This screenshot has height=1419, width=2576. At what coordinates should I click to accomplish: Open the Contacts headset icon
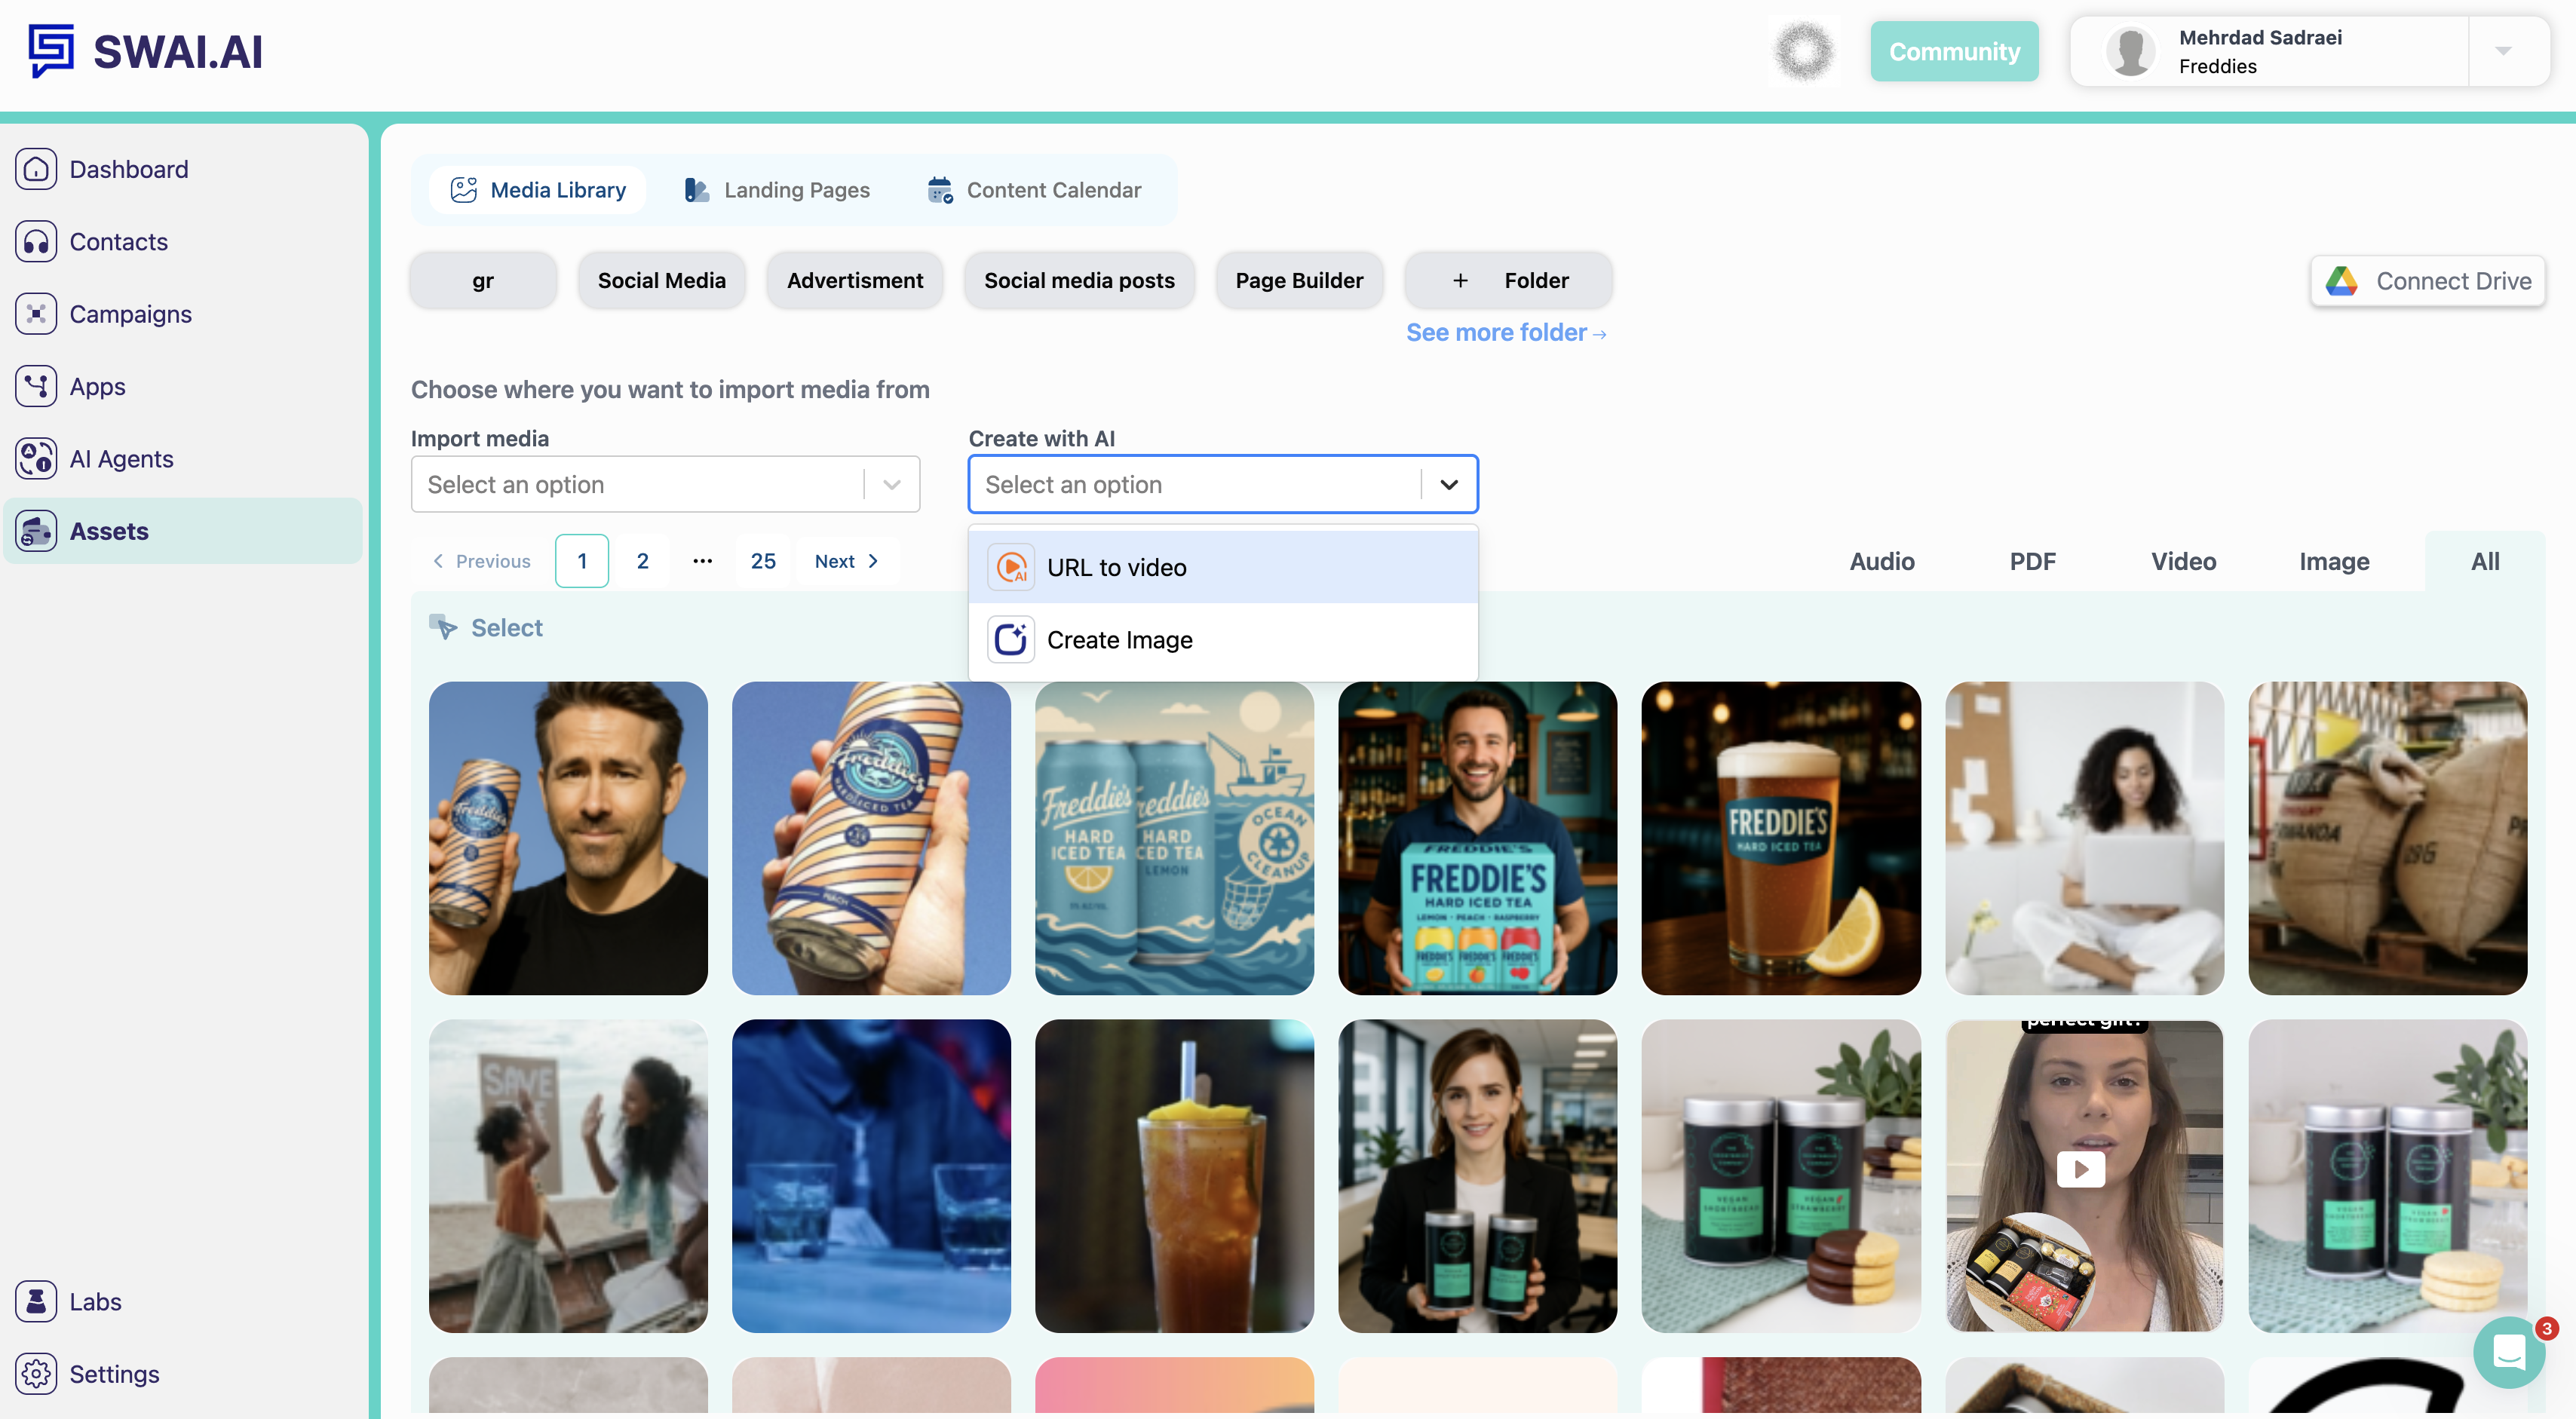tap(36, 241)
